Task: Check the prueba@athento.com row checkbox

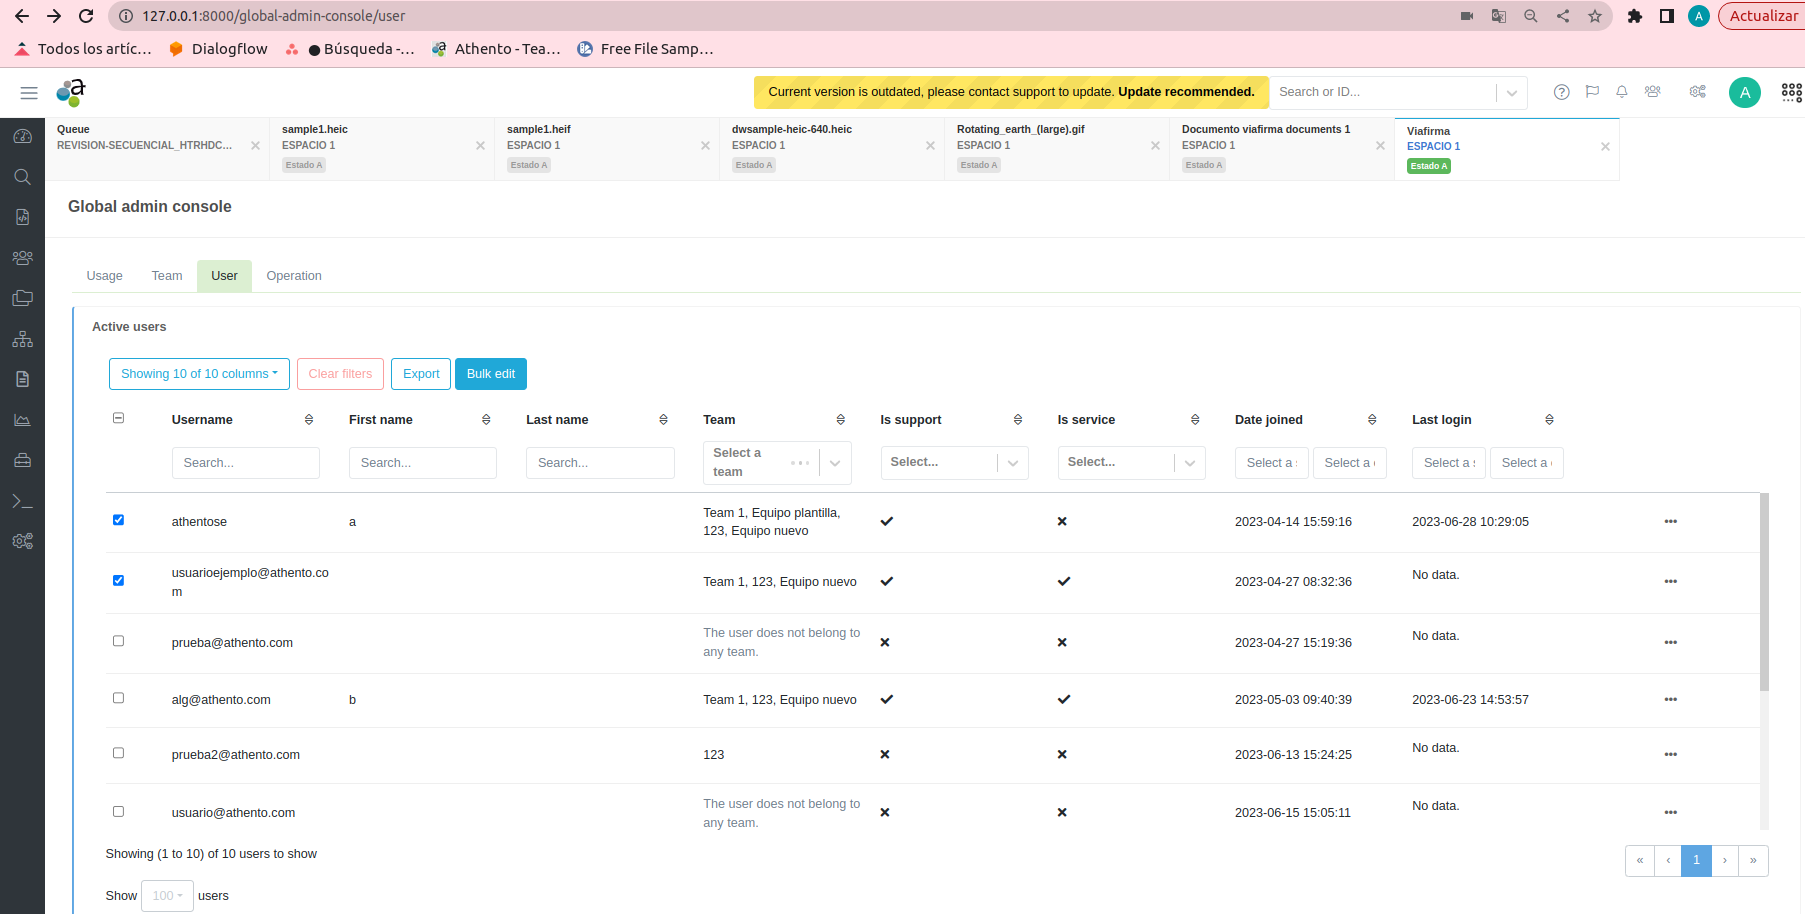Action: coord(118,641)
